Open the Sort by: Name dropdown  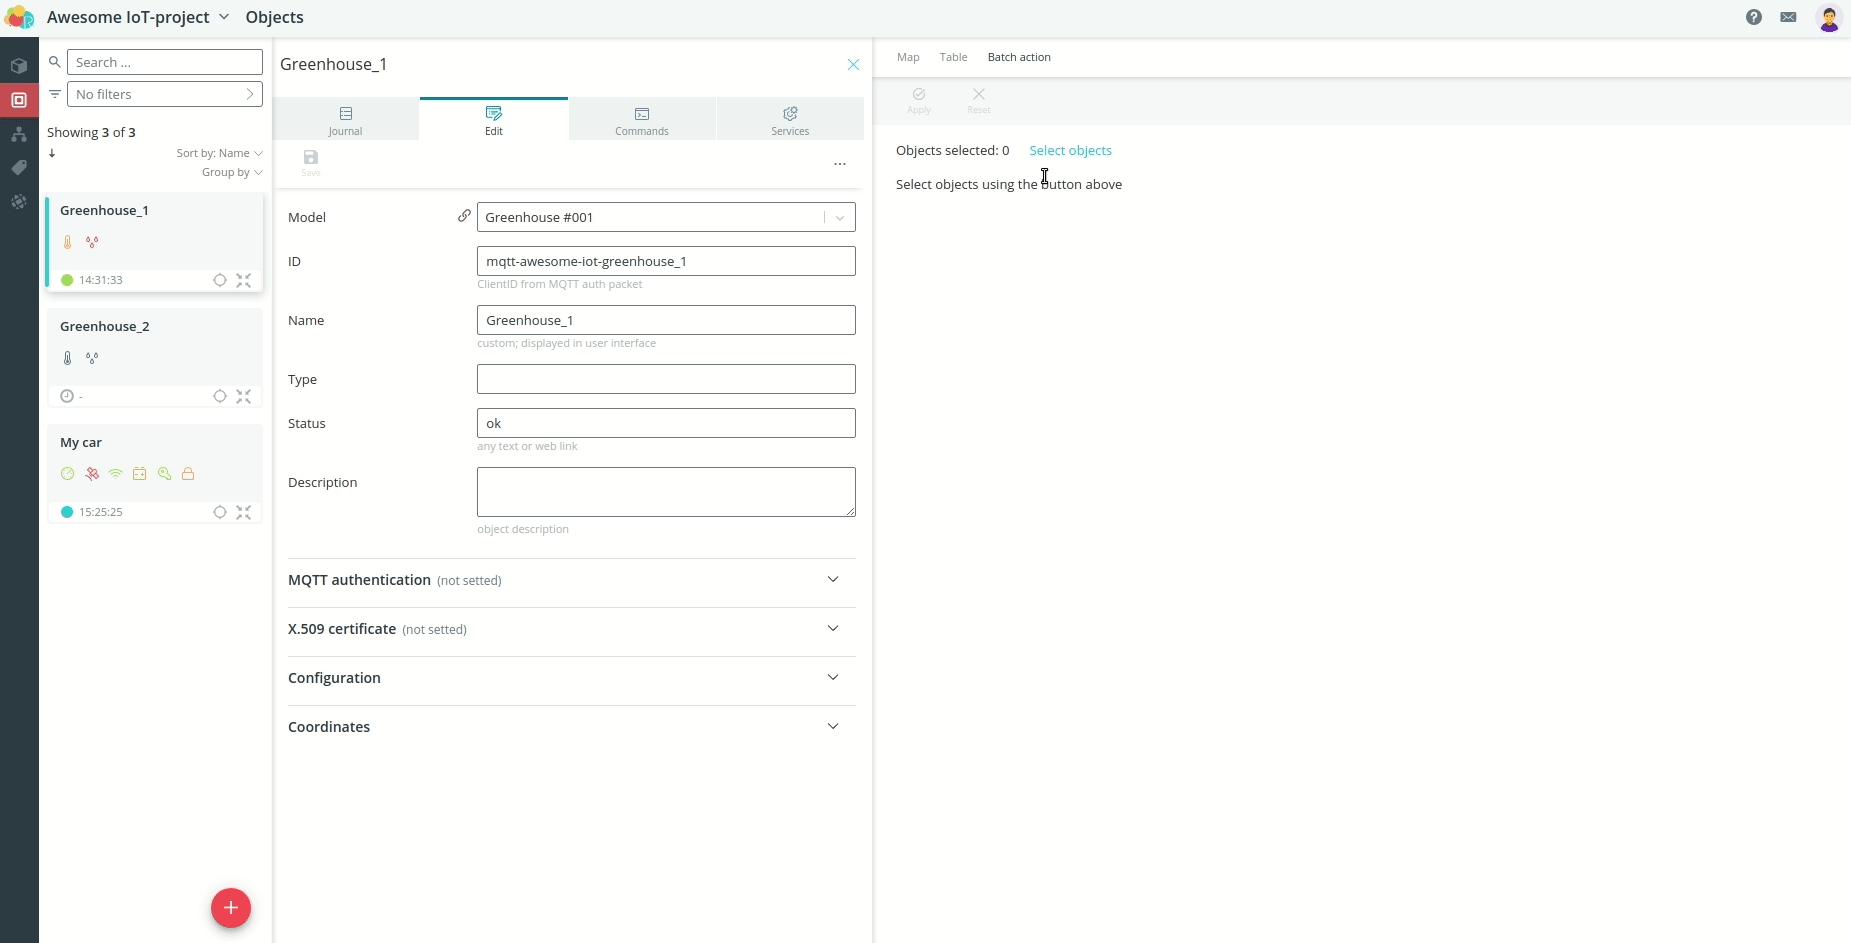[219, 153]
